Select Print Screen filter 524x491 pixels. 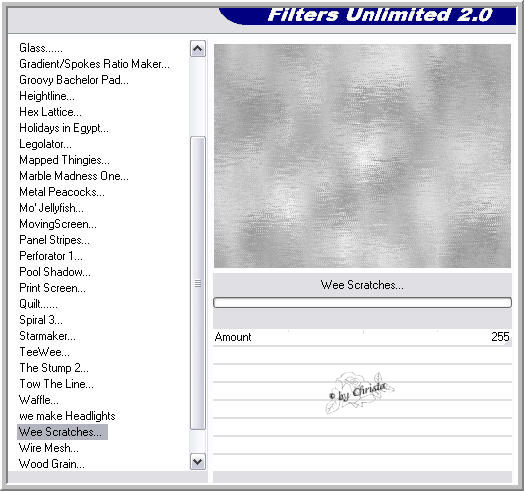[52, 288]
